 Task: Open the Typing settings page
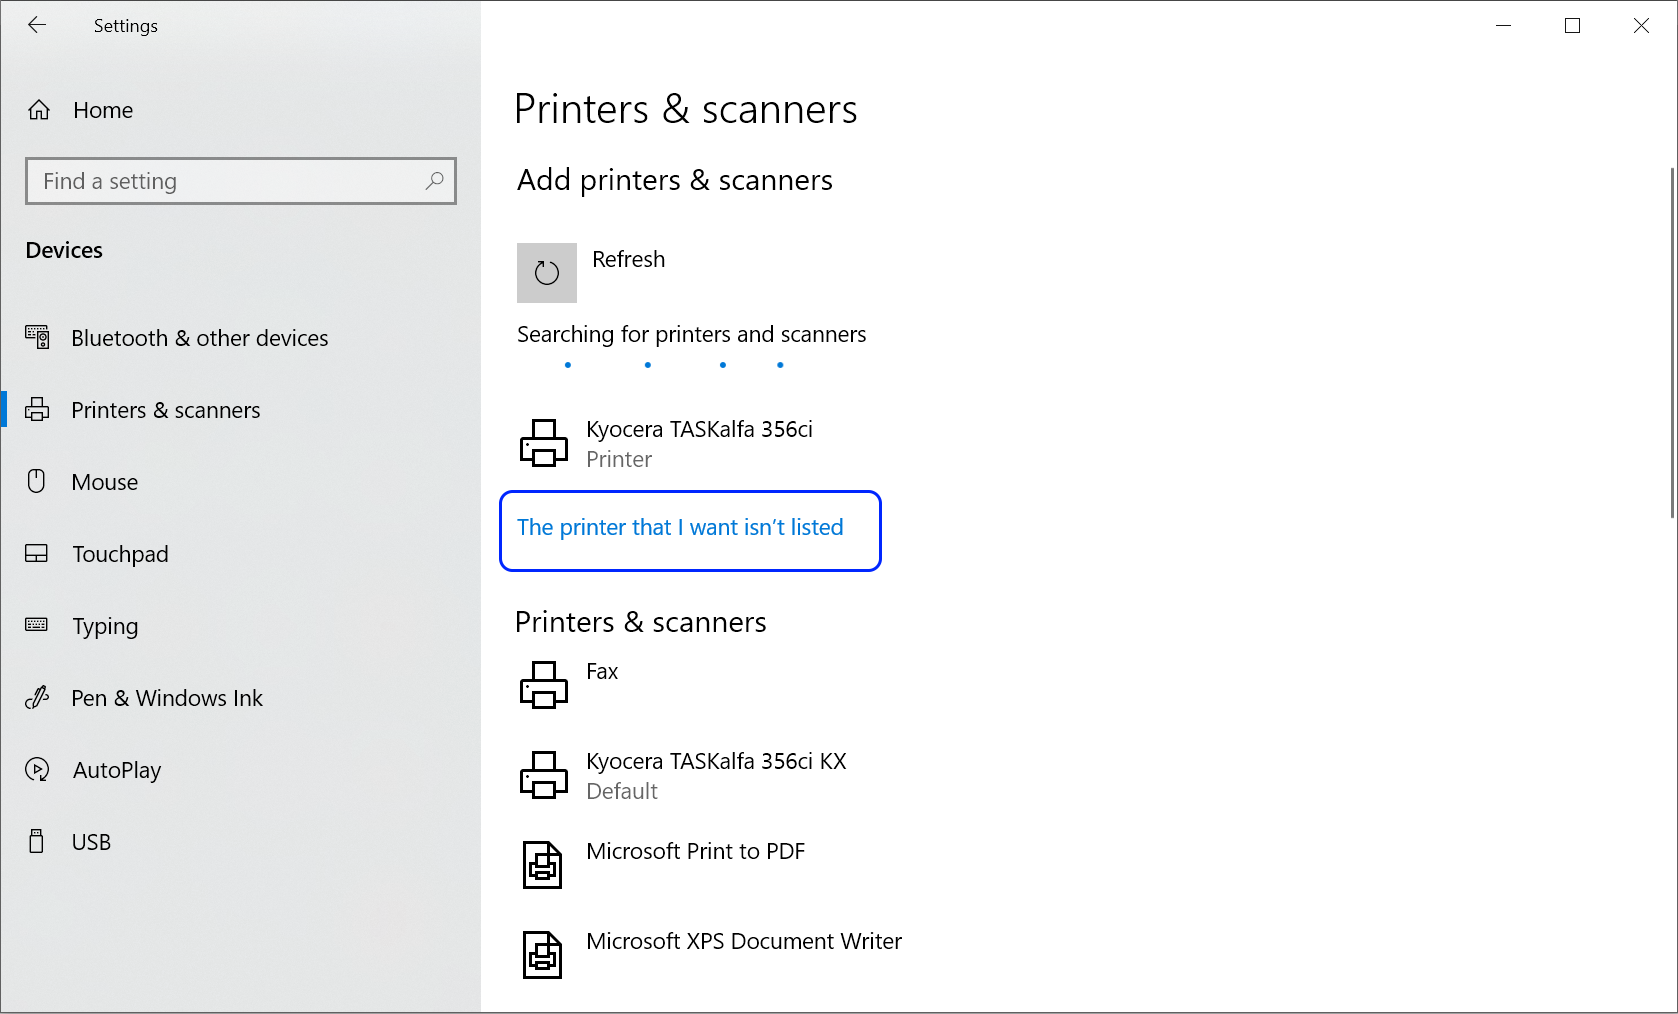[x=105, y=626]
